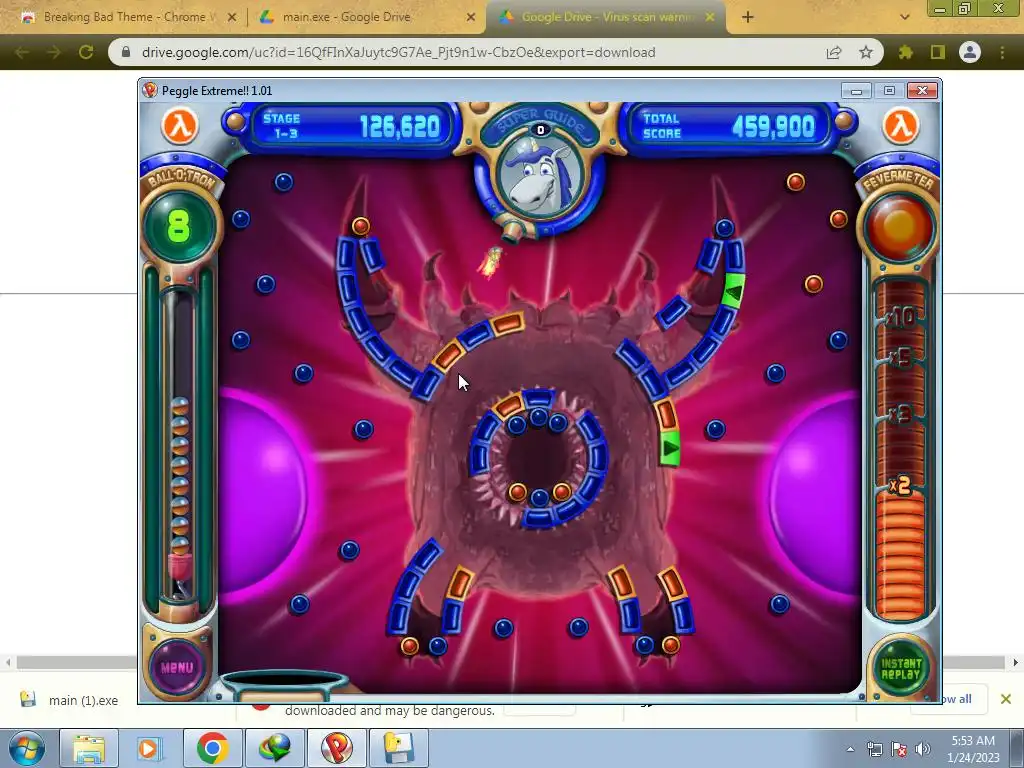Open Chrome profile avatar

(970, 52)
